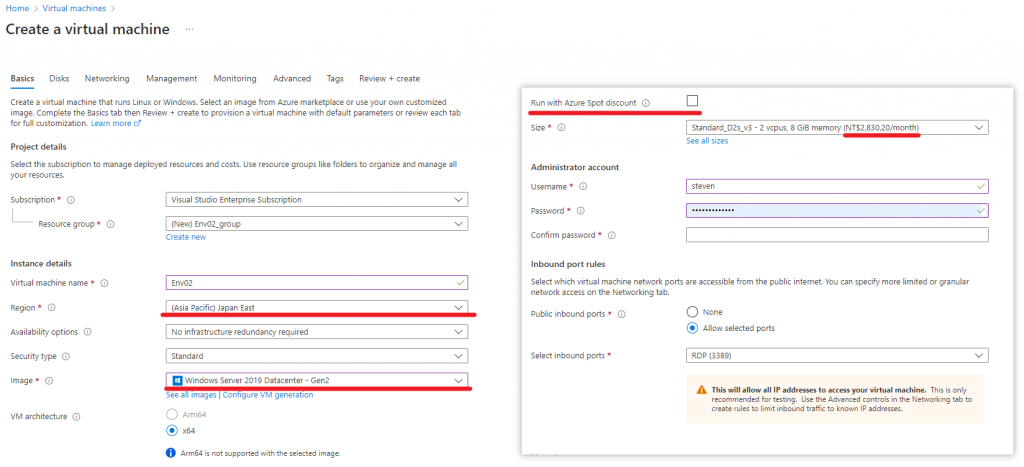The image size is (1024, 467).
Task: Open the Region dropdown showing Japan East
Action: click(x=317, y=307)
